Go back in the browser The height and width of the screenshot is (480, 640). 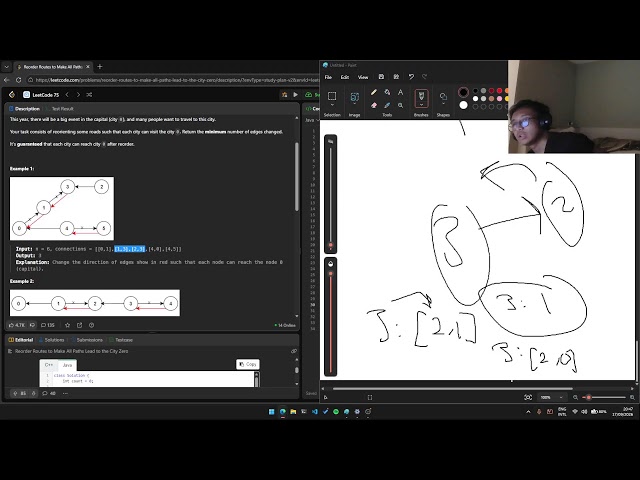tap(6, 80)
